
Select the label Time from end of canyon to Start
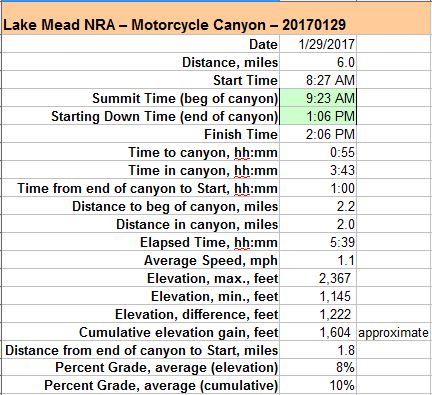click(x=148, y=188)
